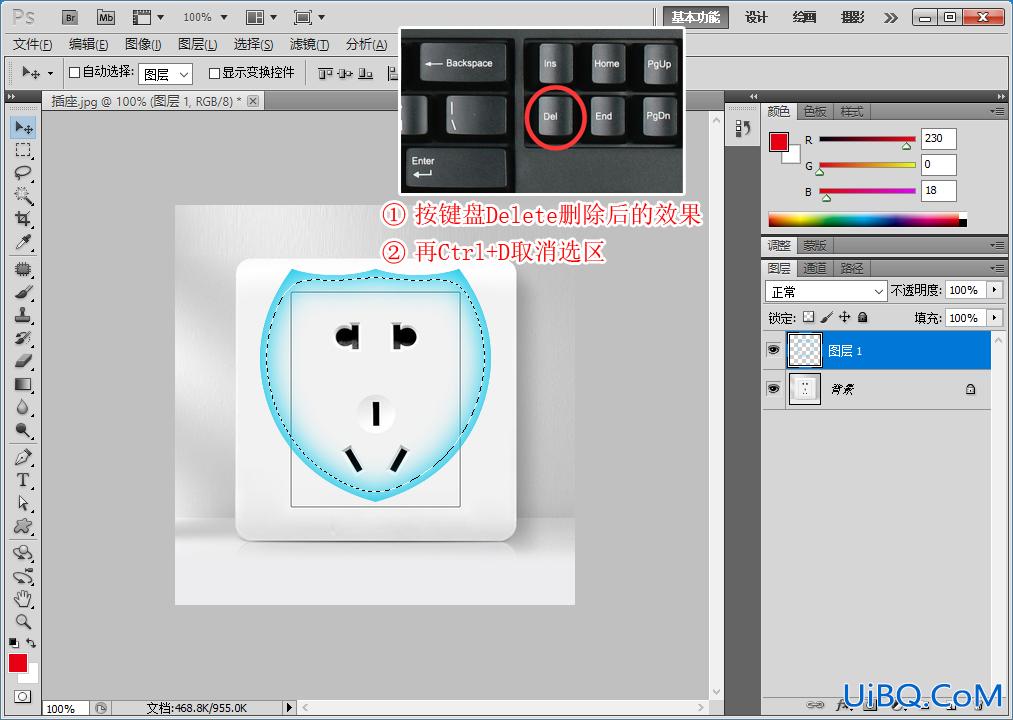Toggle lock position

pyautogui.click(x=844, y=317)
